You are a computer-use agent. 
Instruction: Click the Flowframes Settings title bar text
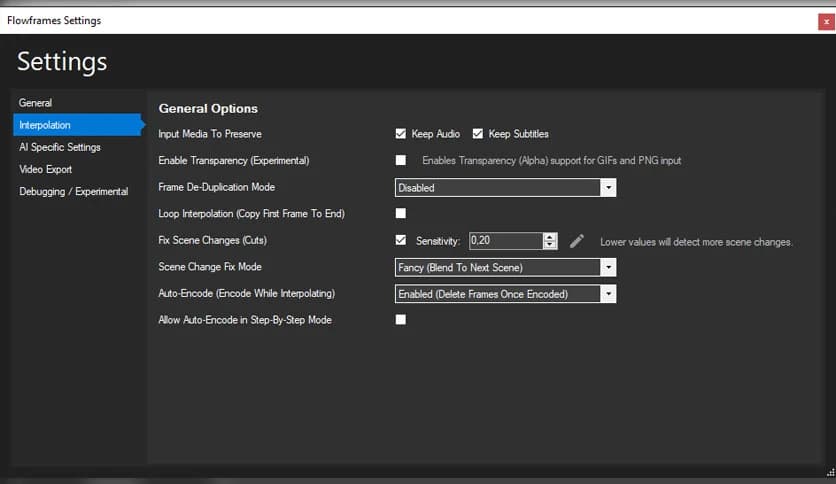click(54, 21)
